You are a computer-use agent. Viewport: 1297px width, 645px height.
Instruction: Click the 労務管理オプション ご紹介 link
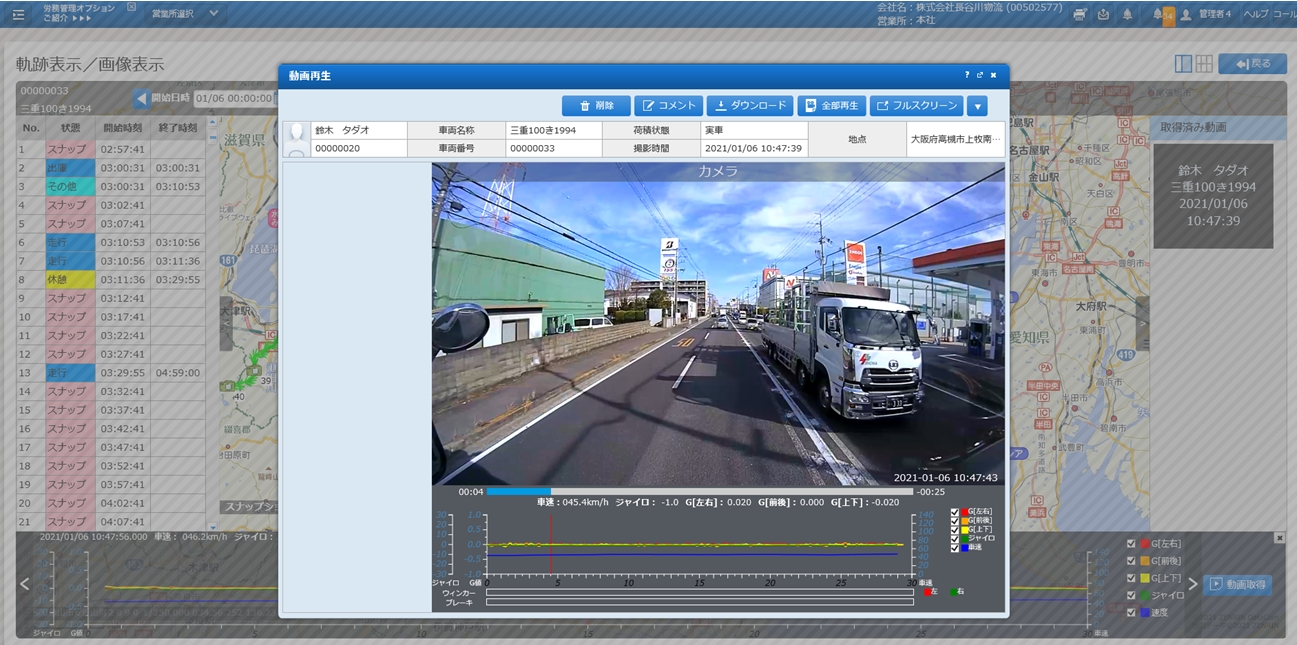pos(78,13)
